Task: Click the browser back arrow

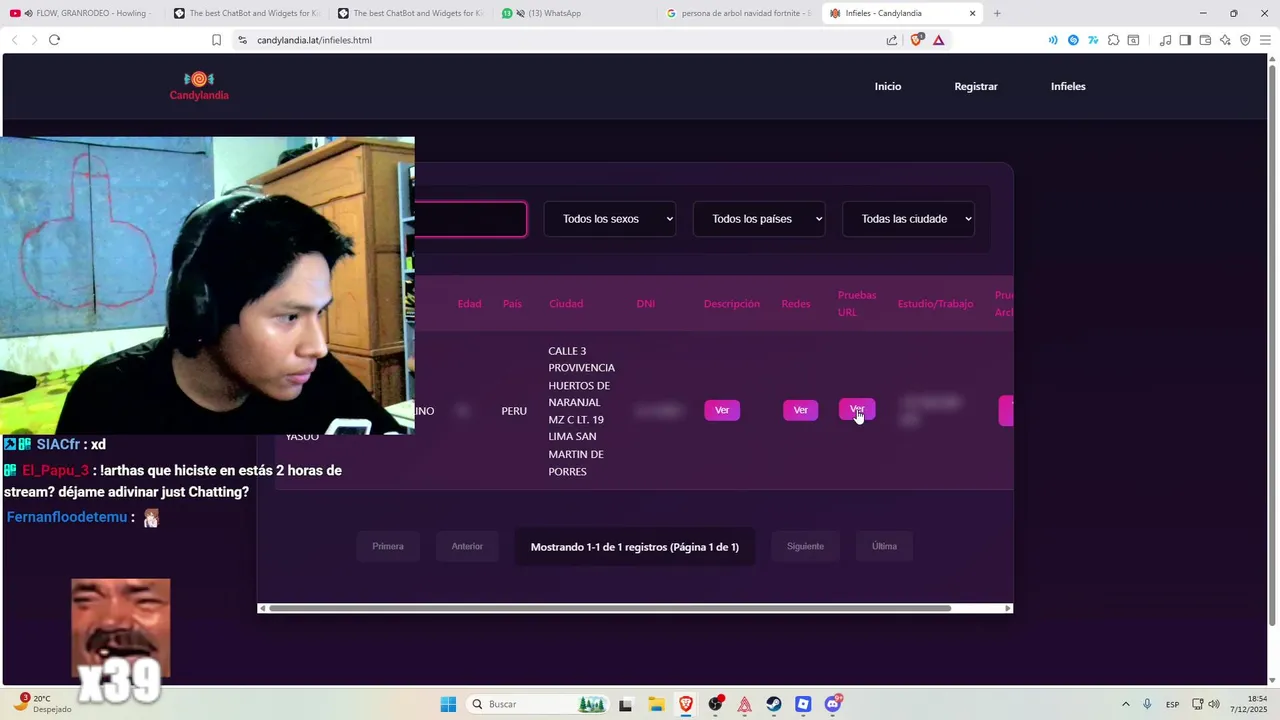Action: [14, 40]
